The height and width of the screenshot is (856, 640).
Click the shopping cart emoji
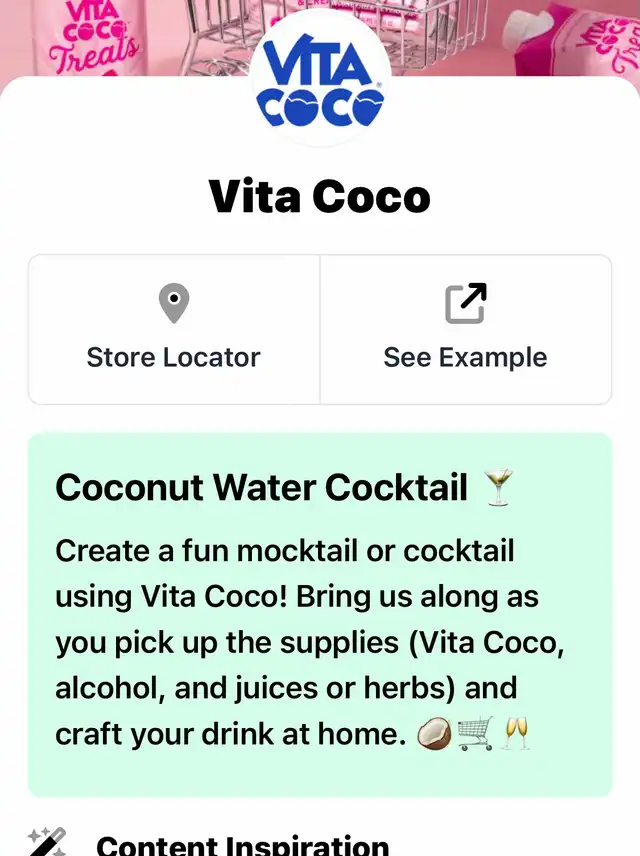pyautogui.click(x=475, y=734)
